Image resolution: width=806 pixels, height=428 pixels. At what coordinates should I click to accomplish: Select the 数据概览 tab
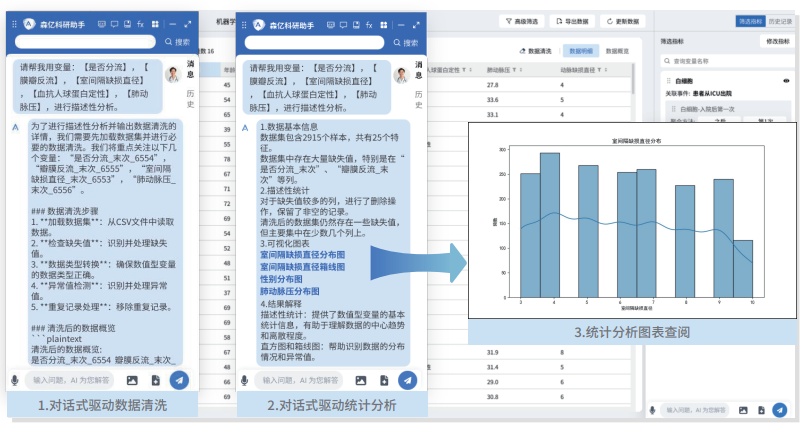pyautogui.click(x=617, y=51)
